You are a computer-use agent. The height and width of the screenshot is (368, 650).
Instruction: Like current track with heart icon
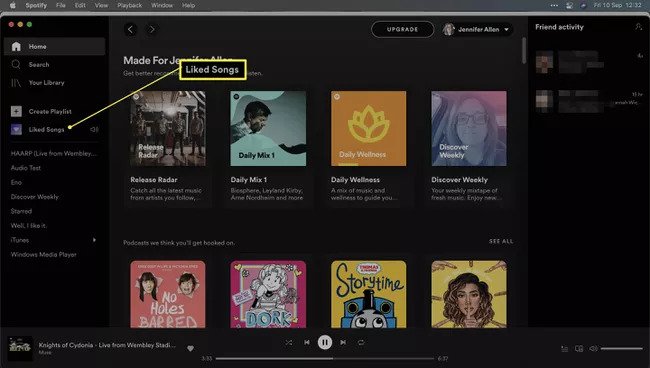(x=190, y=349)
